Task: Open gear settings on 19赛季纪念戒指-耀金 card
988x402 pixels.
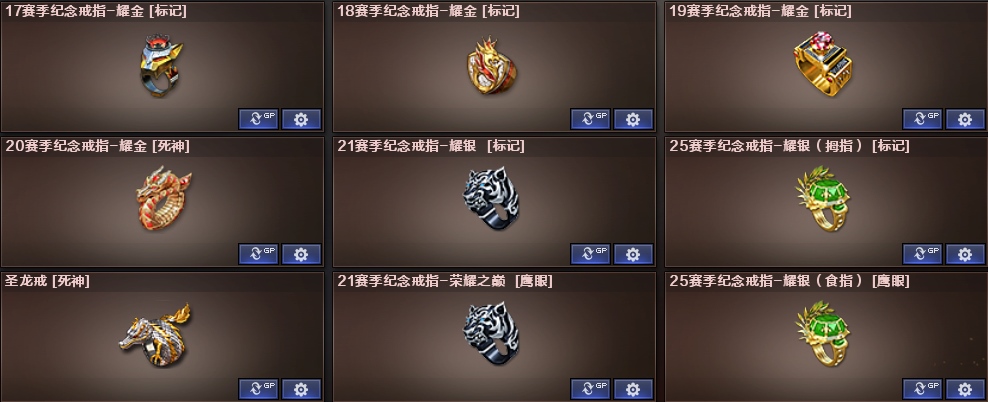Action: [965, 119]
